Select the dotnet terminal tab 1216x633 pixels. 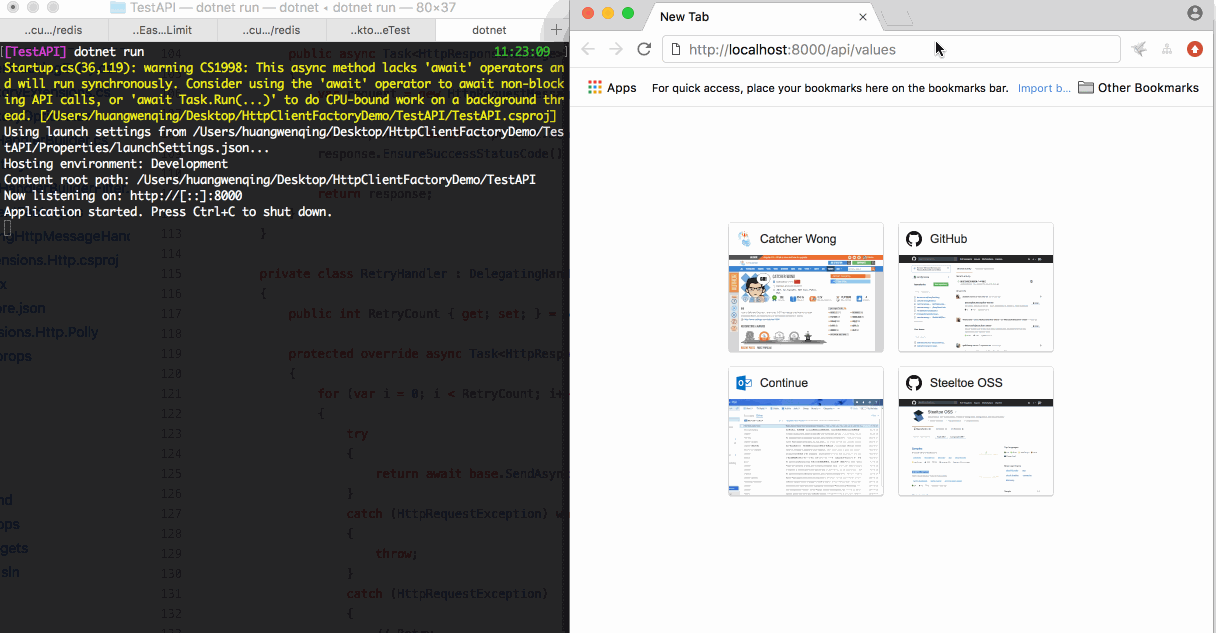tap(489, 30)
